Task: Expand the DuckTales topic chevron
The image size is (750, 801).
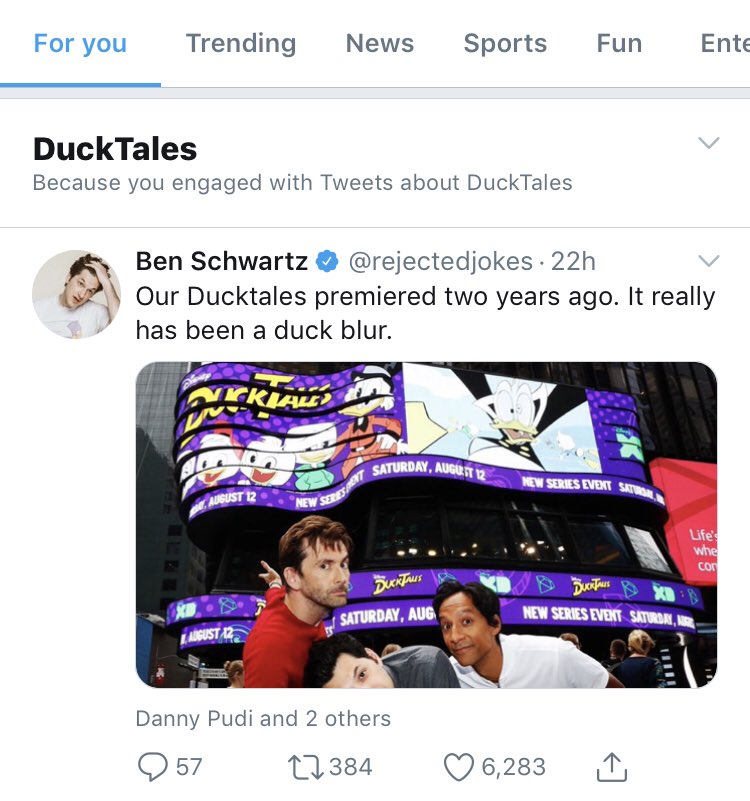Action: click(708, 143)
